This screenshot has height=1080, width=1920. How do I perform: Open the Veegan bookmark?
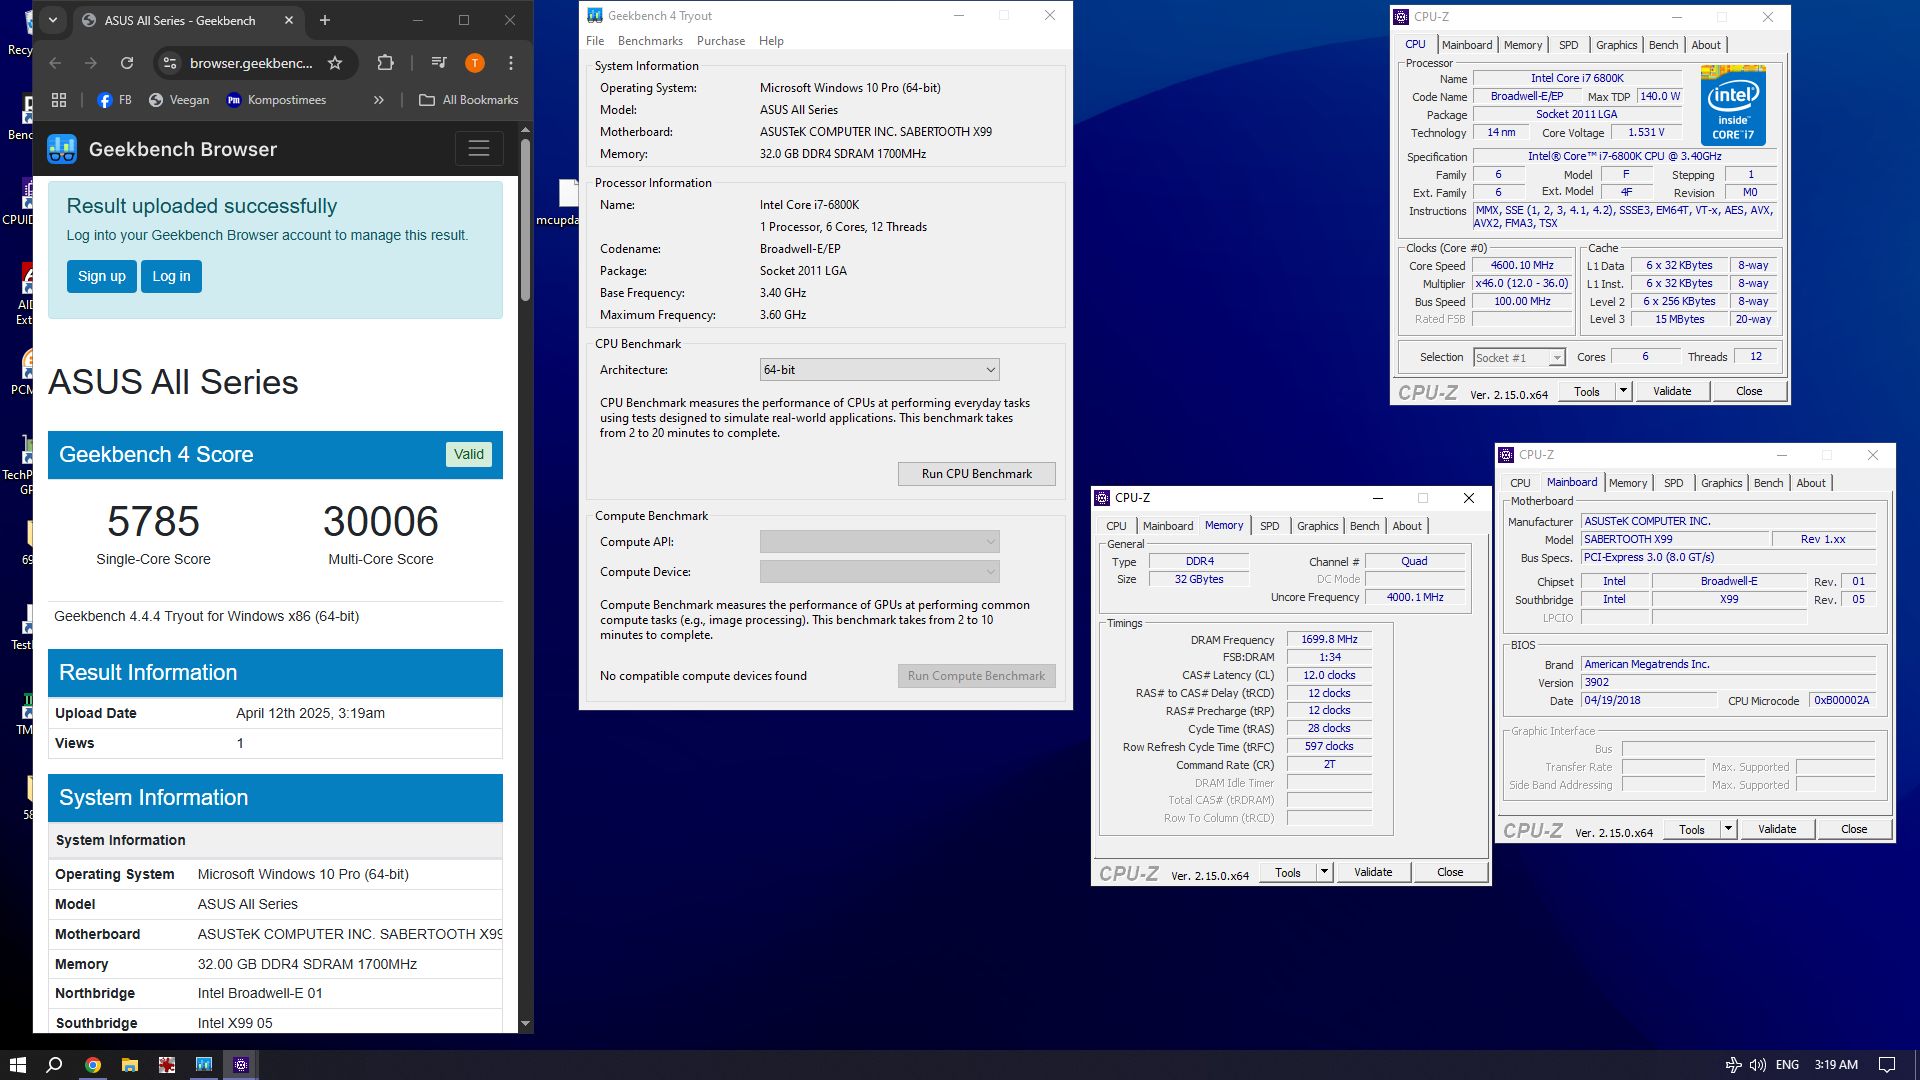tap(179, 100)
